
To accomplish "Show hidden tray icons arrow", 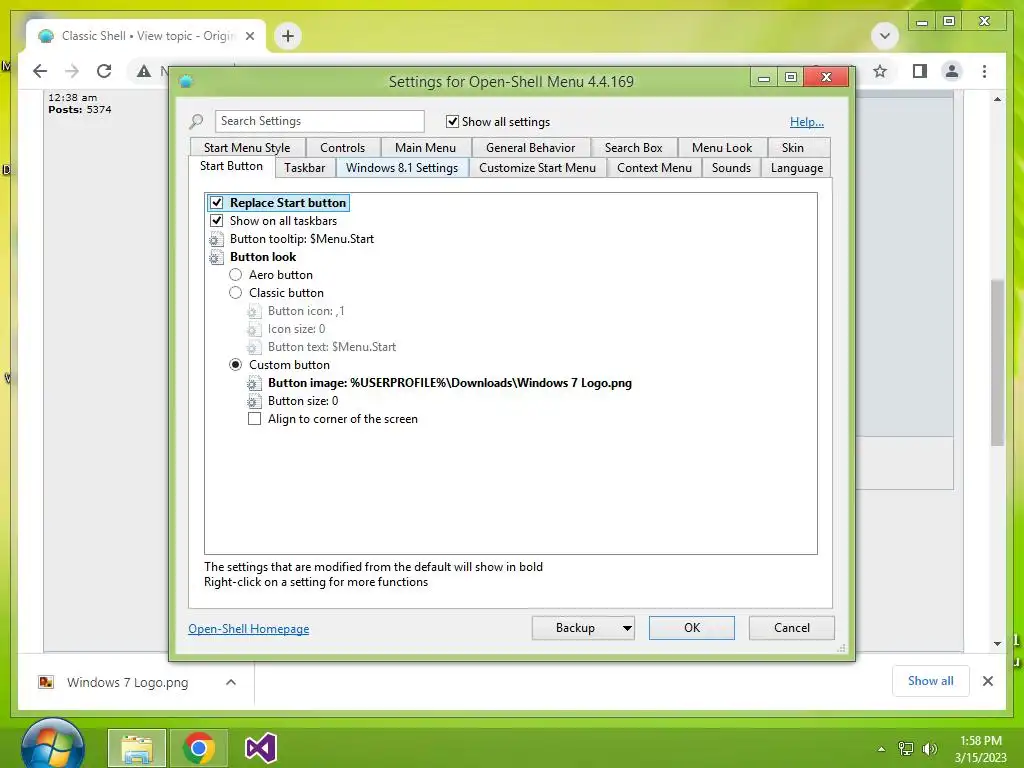I will tap(881, 749).
